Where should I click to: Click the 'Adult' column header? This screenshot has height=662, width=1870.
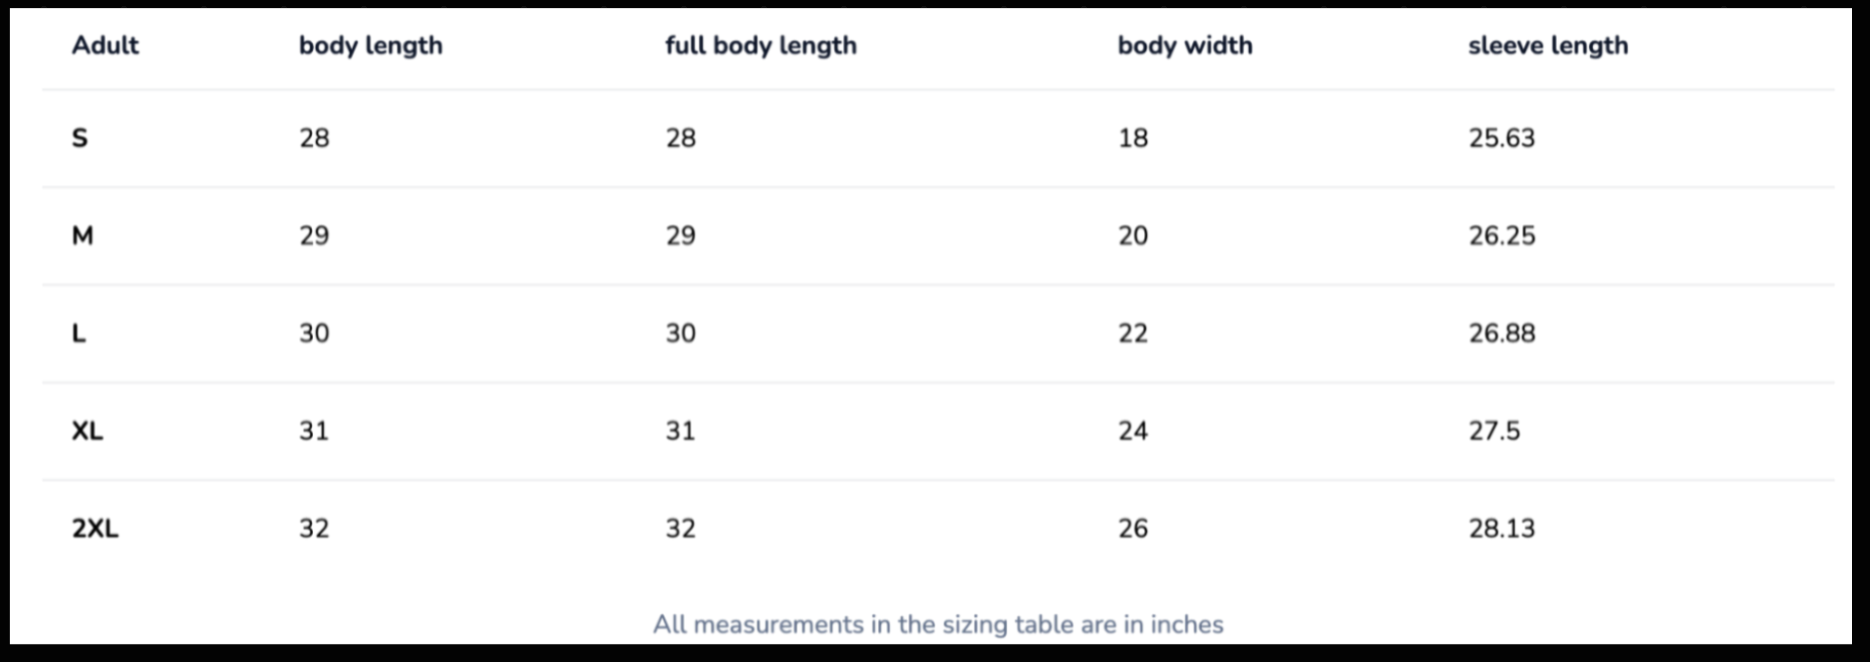point(105,45)
